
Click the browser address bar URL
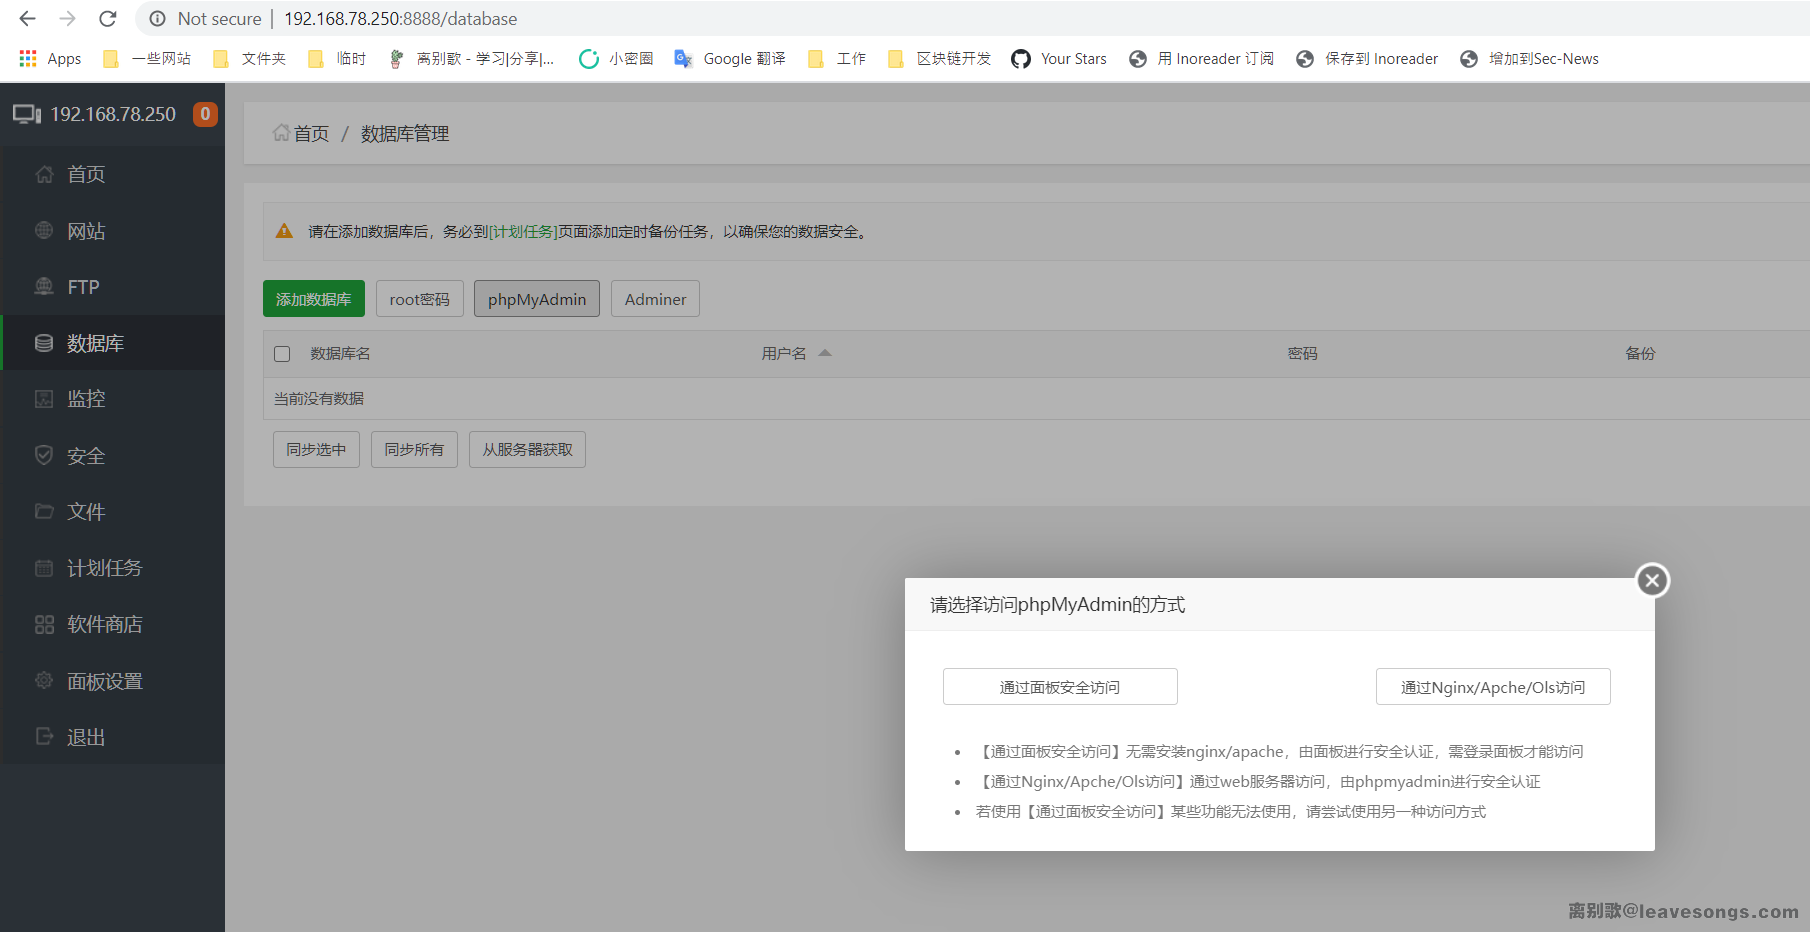(400, 19)
